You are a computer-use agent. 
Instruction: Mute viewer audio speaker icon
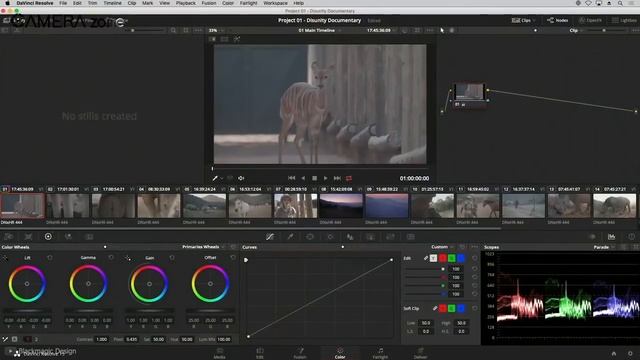point(241,178)
